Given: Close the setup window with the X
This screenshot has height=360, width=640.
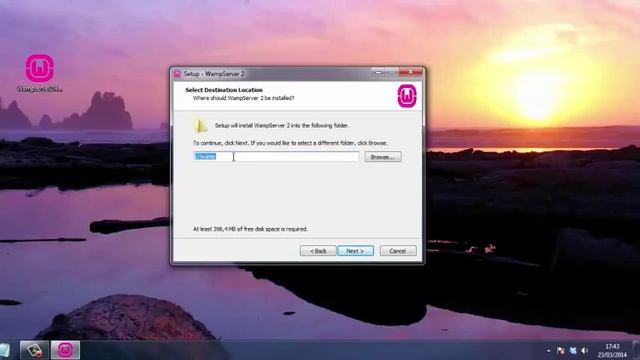Looking at the screenshot, I should pyautogui.click(x=411, y=72).
